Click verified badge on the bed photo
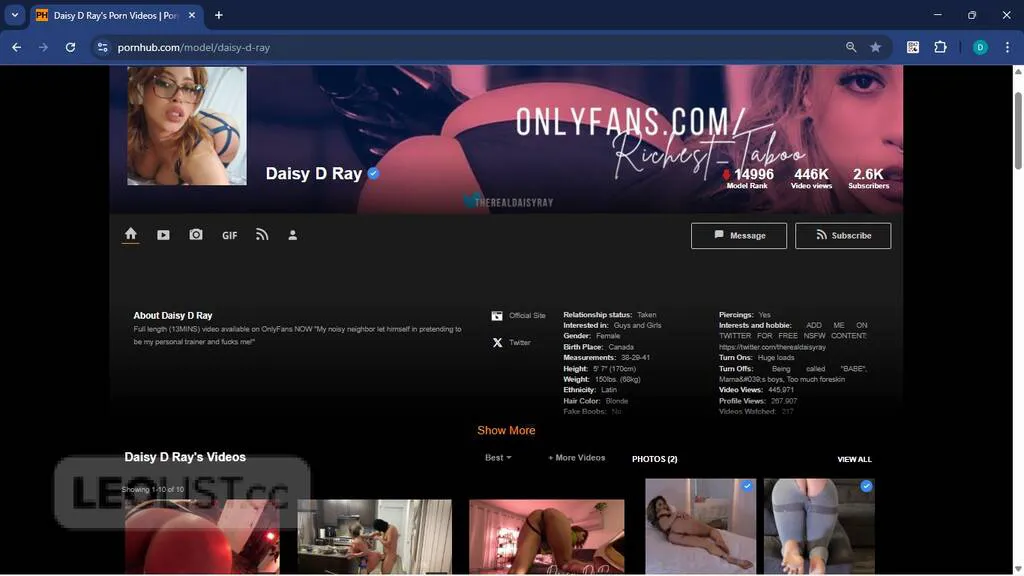 (x=747, y=486)
